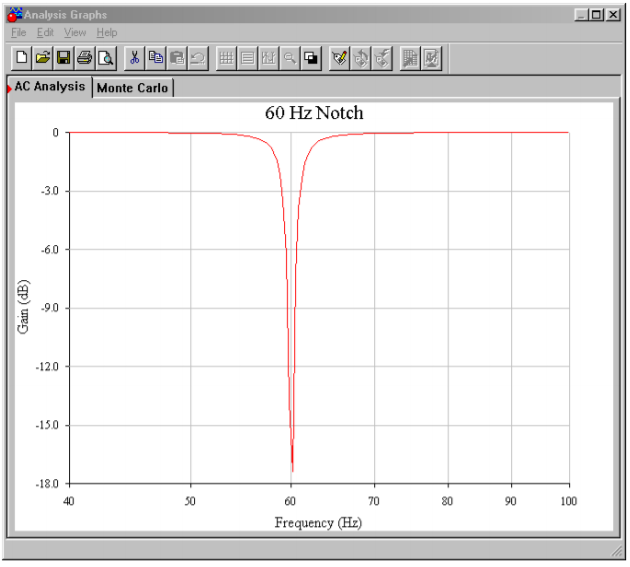Expand the View menu

pos(75,33)
